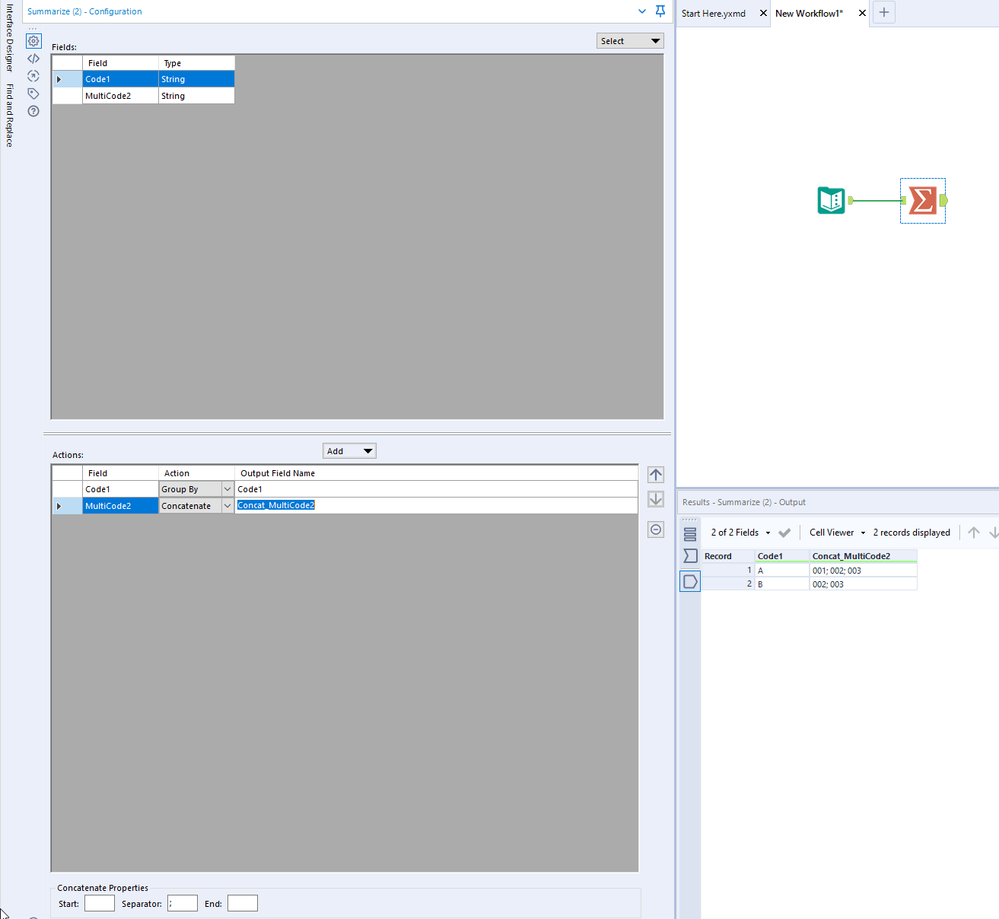
Task: Open the Interface Designer side tab
Action: [x=9, y=38]
